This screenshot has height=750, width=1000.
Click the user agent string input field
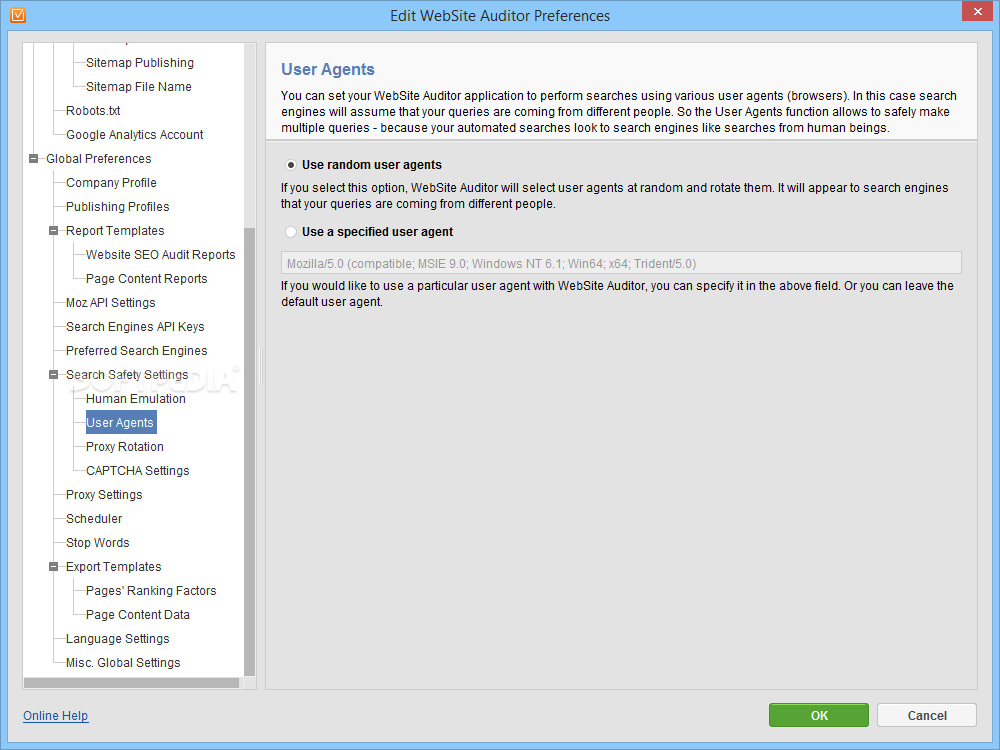click(x=621, y=263)
